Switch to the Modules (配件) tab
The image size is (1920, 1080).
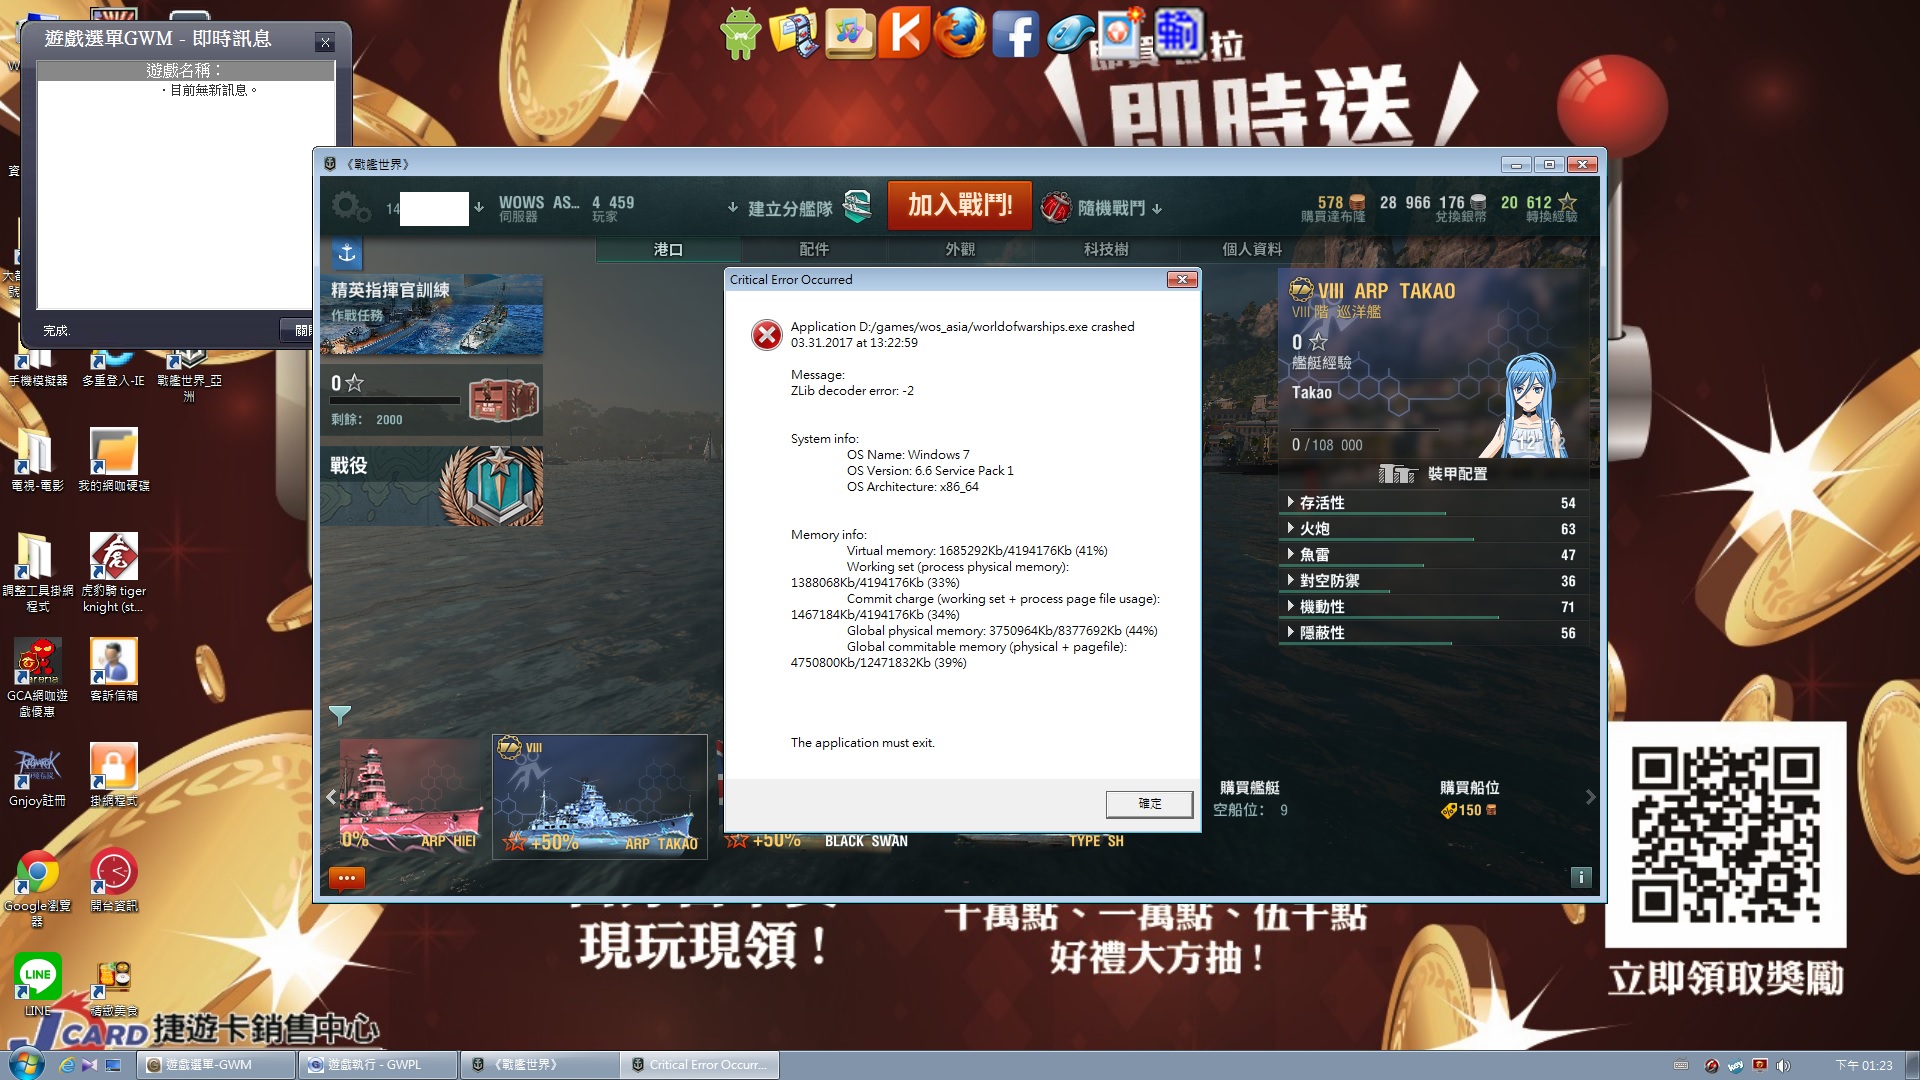(814, 249)
